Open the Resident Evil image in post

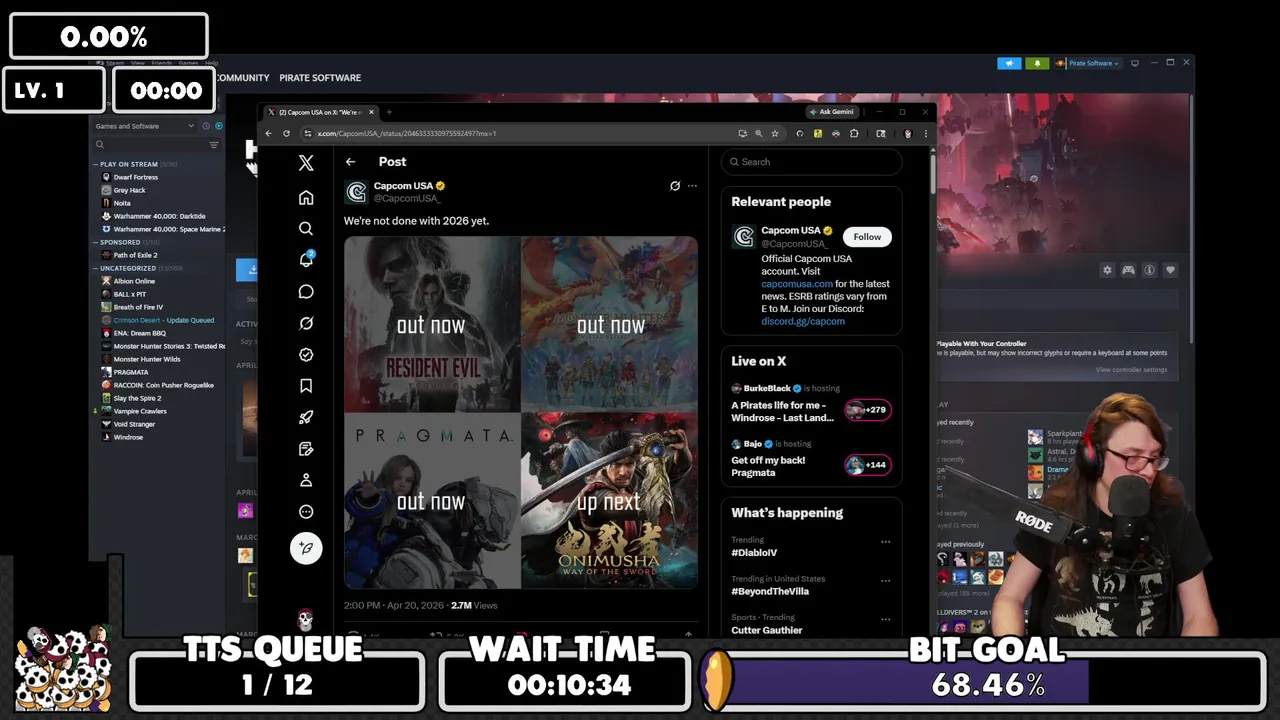pos(432,324)
